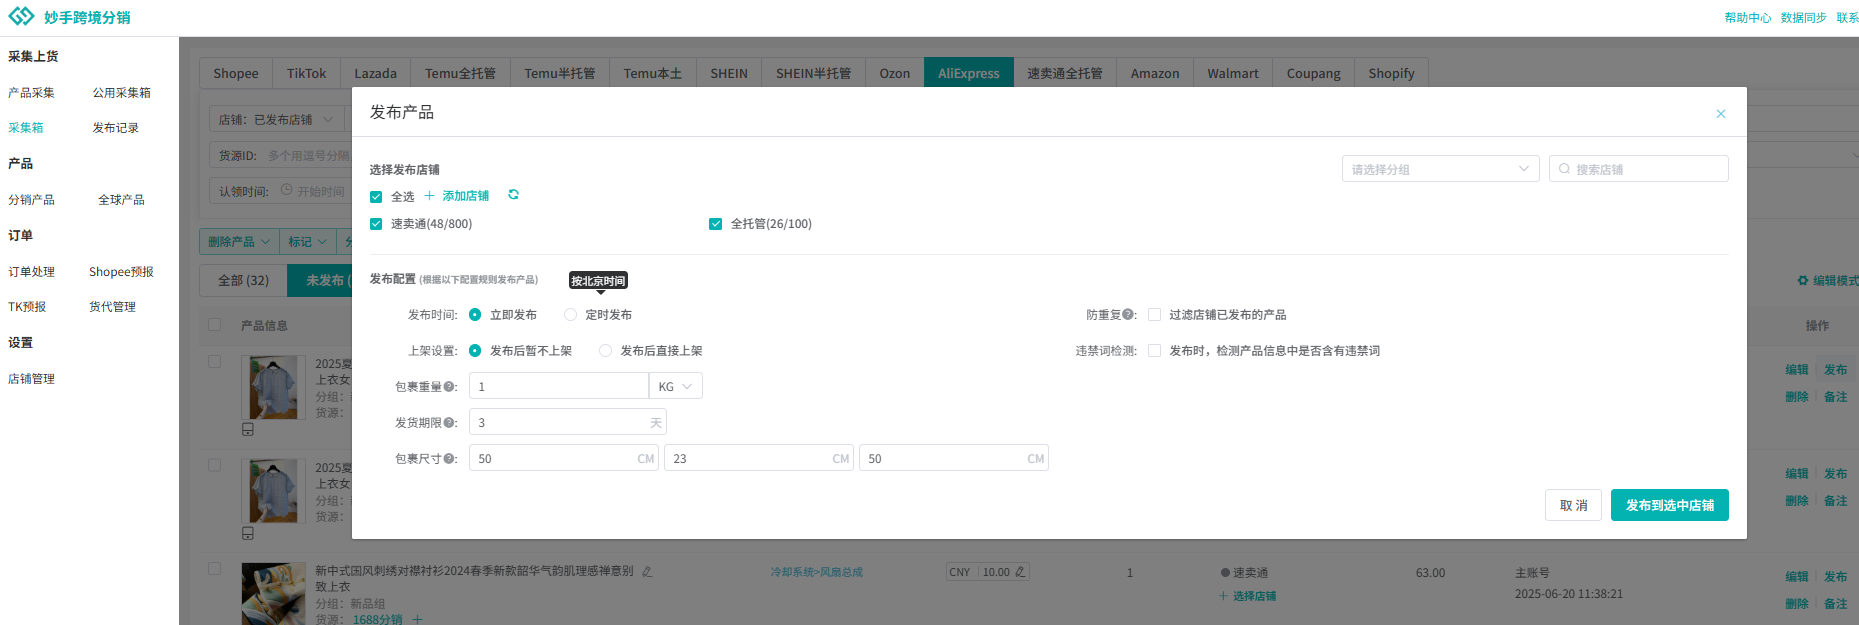Close the 发布产品 dialog with the X icon
Viewport: 1859px width, 625px height.
(x=1721, y=114)
